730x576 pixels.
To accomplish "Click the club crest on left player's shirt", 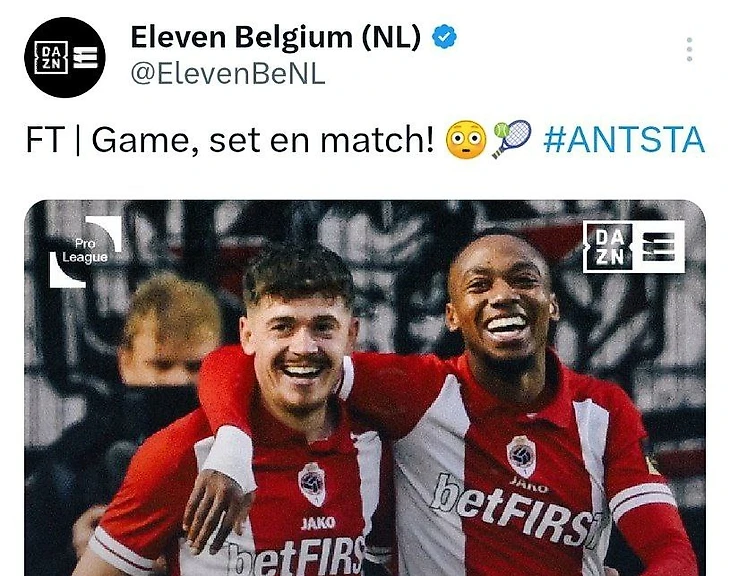I will (x=312, y=484).
